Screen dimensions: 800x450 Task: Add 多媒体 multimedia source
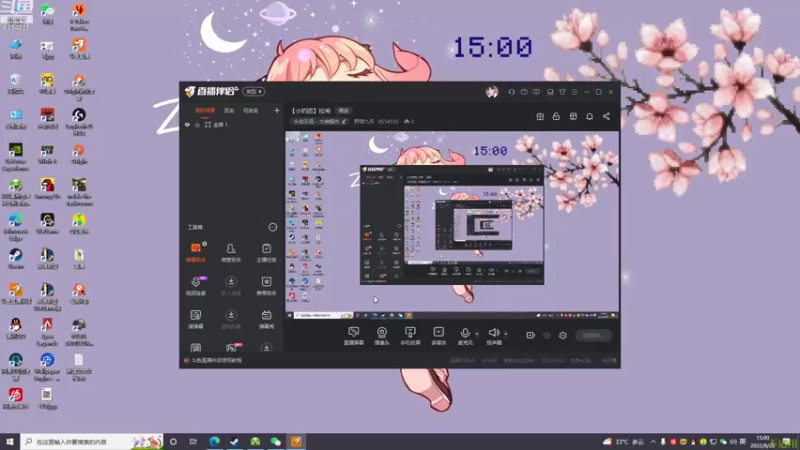click(438, 336)
